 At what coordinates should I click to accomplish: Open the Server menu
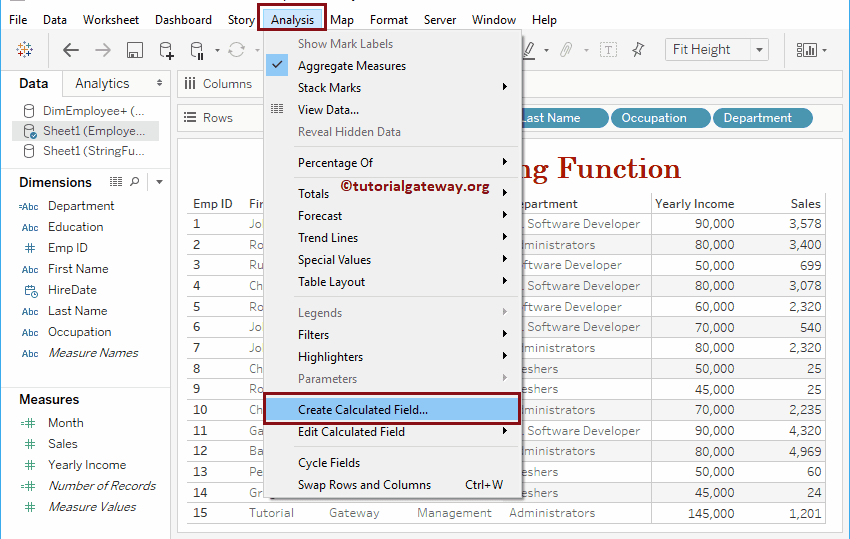click(440, 20)
